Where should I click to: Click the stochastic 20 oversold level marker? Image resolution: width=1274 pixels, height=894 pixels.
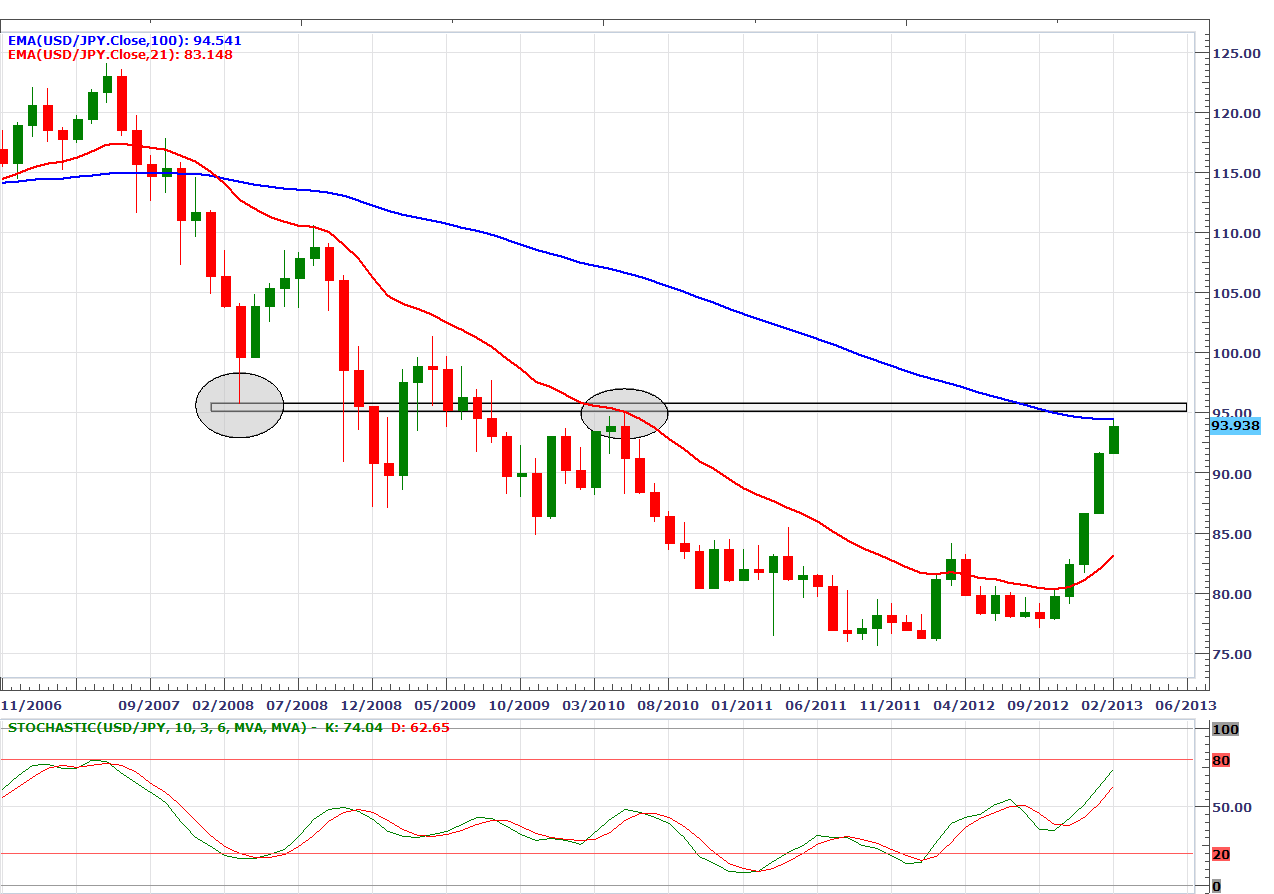(x=1221, y=854)
